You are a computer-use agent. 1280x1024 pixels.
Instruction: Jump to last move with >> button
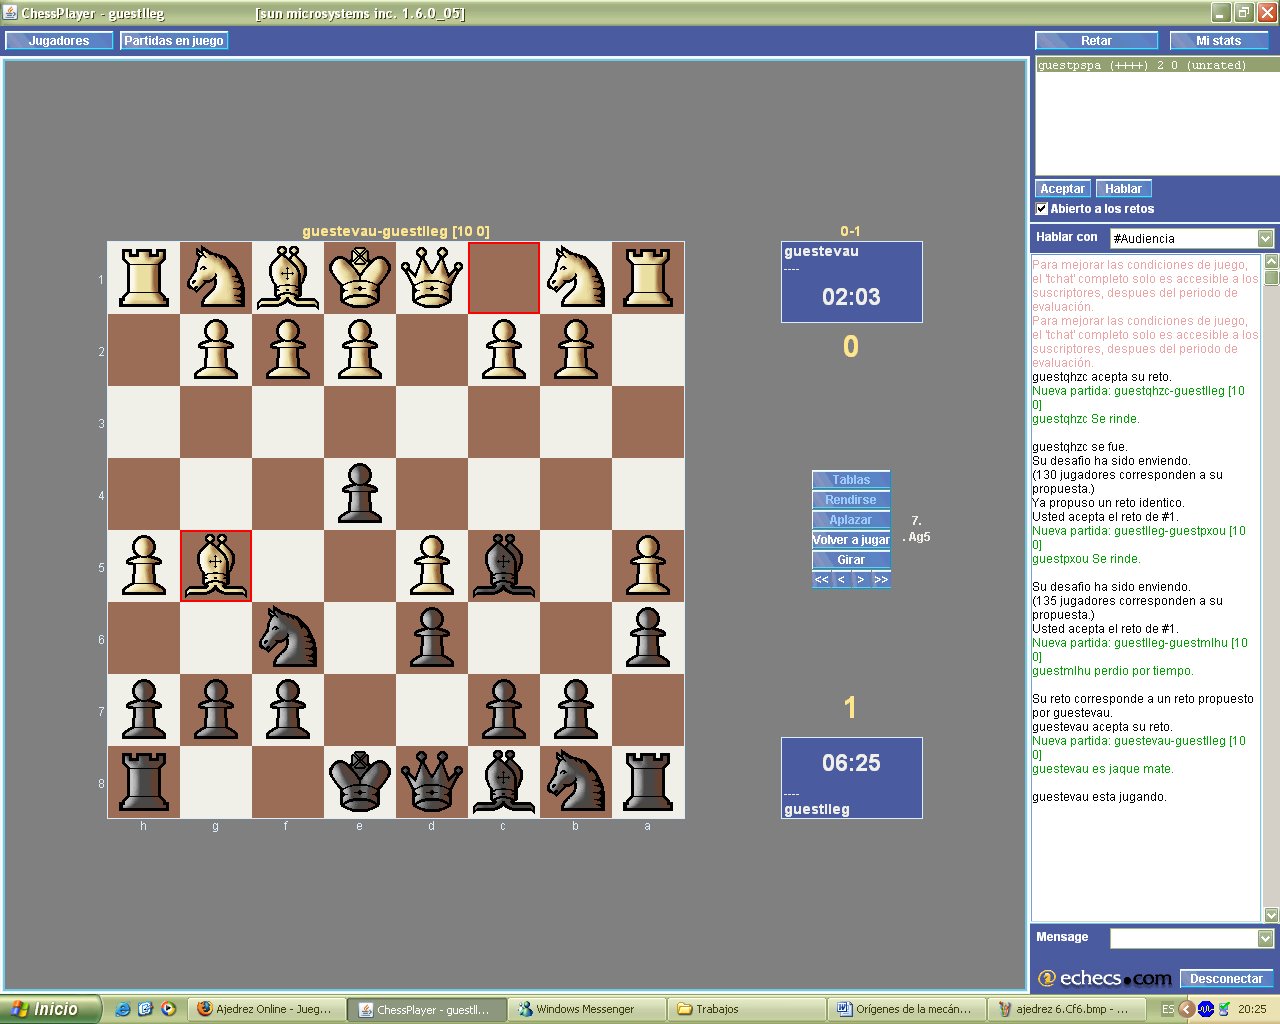tap(880, 580)
